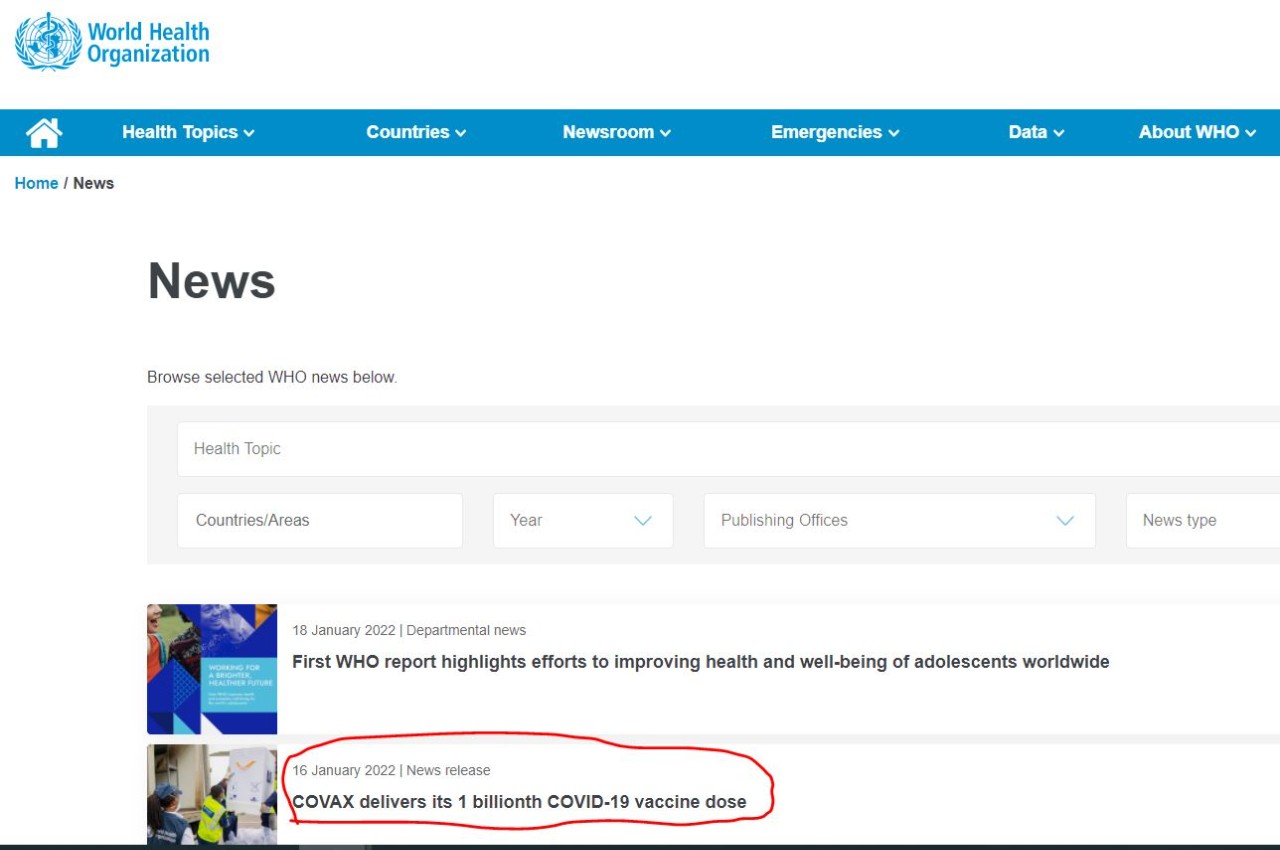Image resolution: width=1280 pixels, height=850 pixels.
Task: Click the COVAX vaccine delivery thumbnail
Action: [212, 796]
